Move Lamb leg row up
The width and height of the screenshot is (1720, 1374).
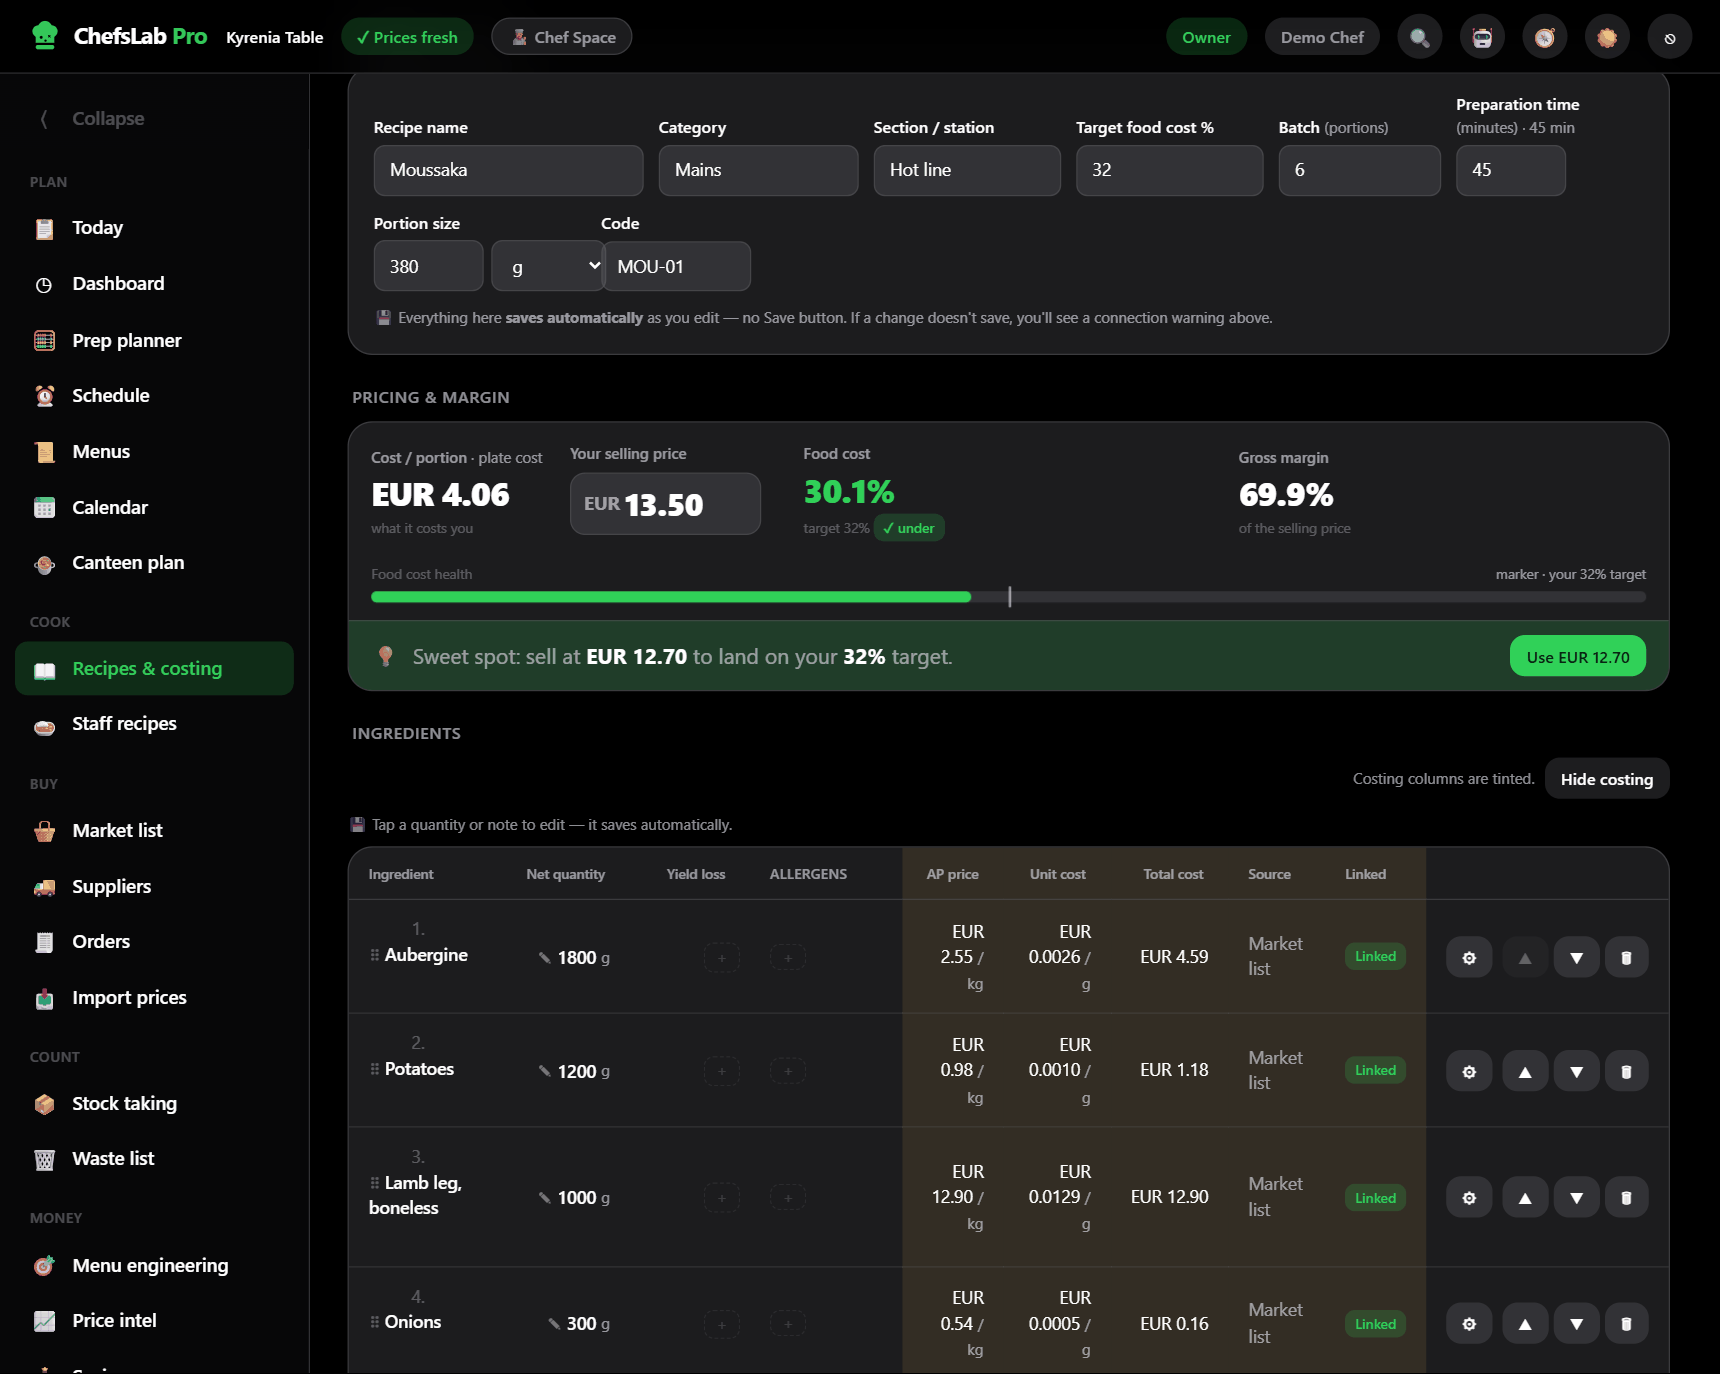coord(1525,1197)
